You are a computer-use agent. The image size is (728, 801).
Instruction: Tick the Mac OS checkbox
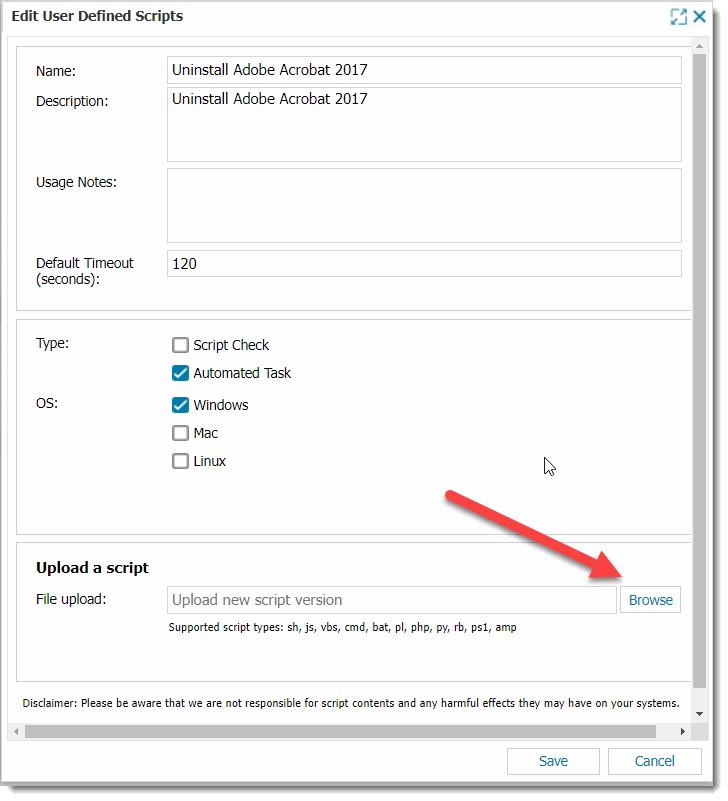pyautogui.click(x=180, y=433)
